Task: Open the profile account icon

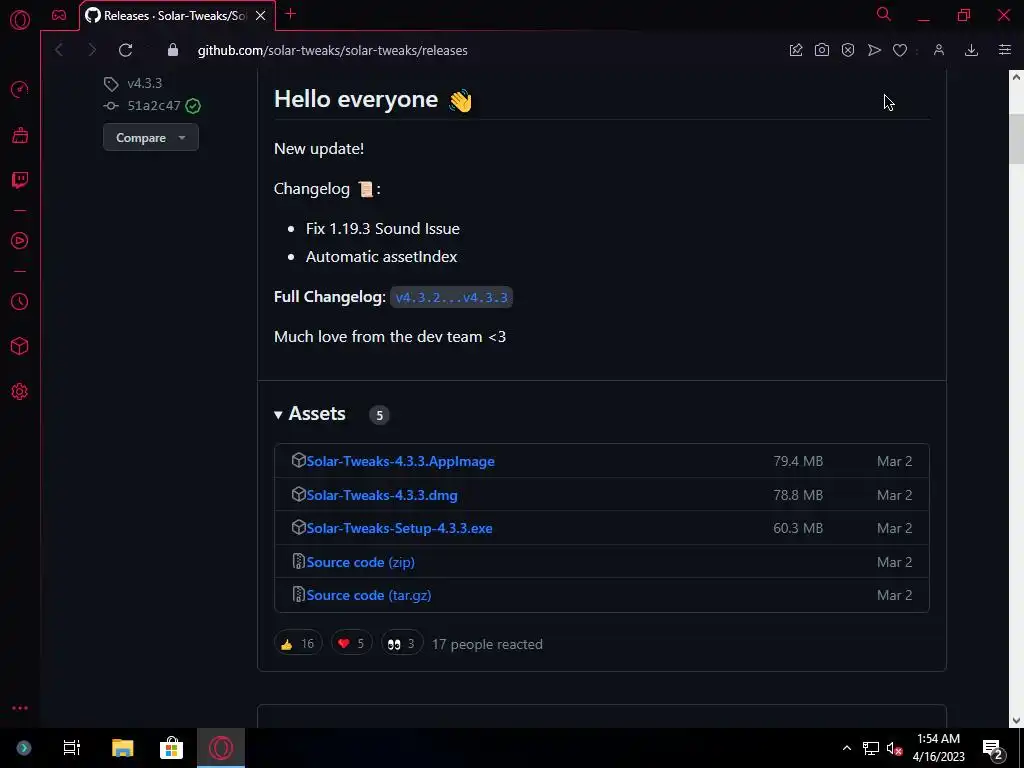Action: point(938,50)
